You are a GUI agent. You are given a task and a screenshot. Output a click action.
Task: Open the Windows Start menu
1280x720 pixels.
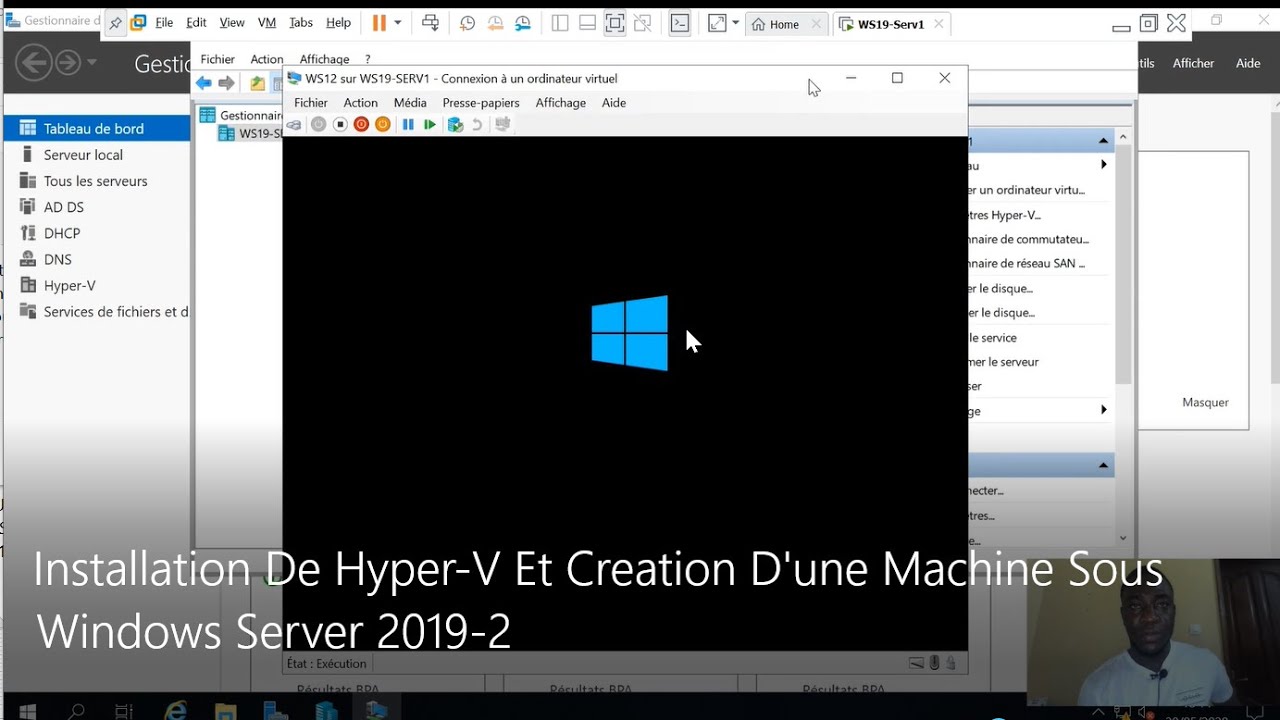27,712
